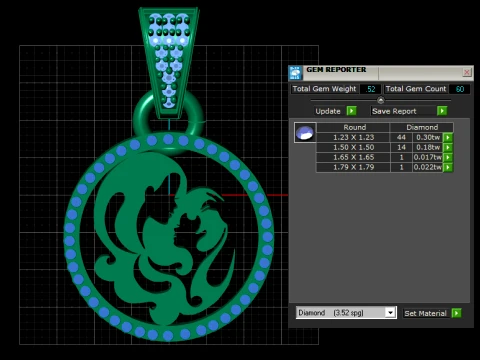Click the 0.022tw weight cell
Viewport: 480px width, 360px height.
pyautogui.click(x=428, y=167)
